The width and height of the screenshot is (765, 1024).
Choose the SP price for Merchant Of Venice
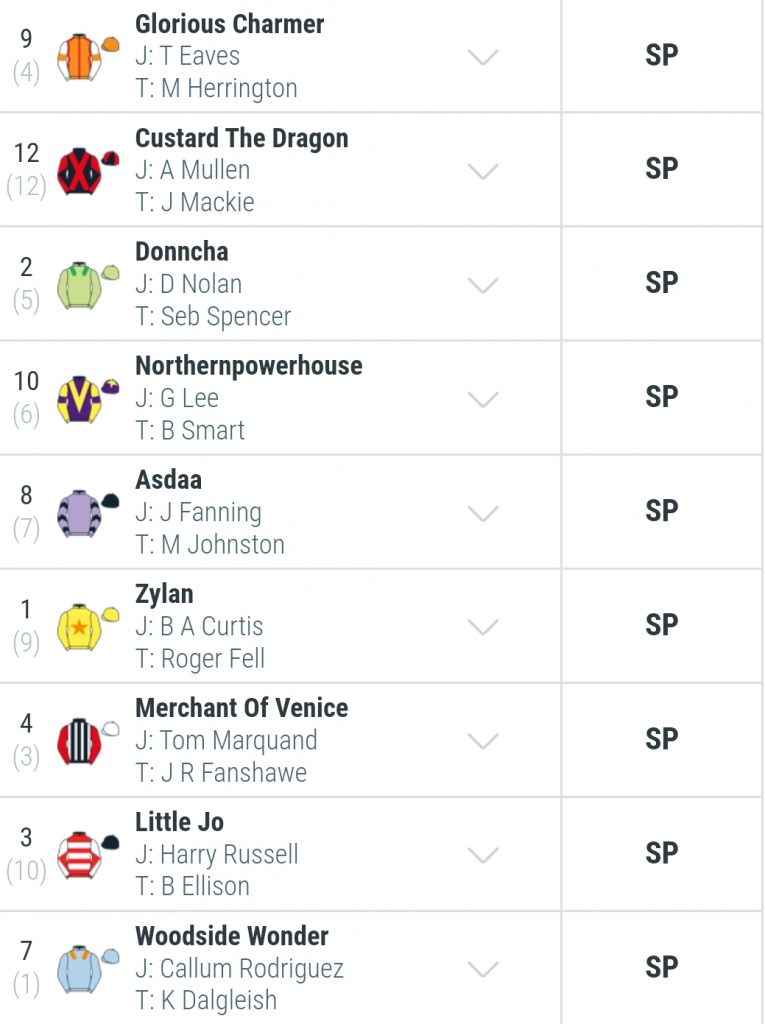click(x=661, y=739)
